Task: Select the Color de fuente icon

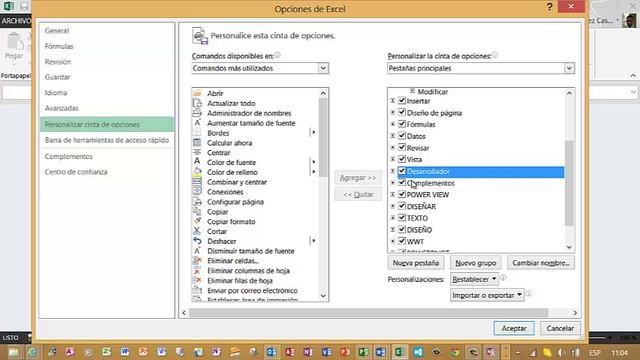Action: (x=197, y=162)
